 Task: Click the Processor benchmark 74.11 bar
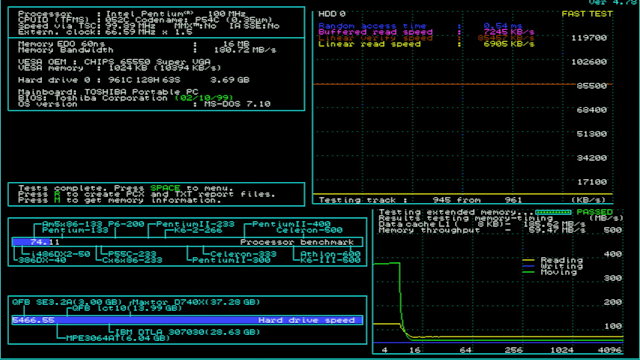click(x=187, y=242)
